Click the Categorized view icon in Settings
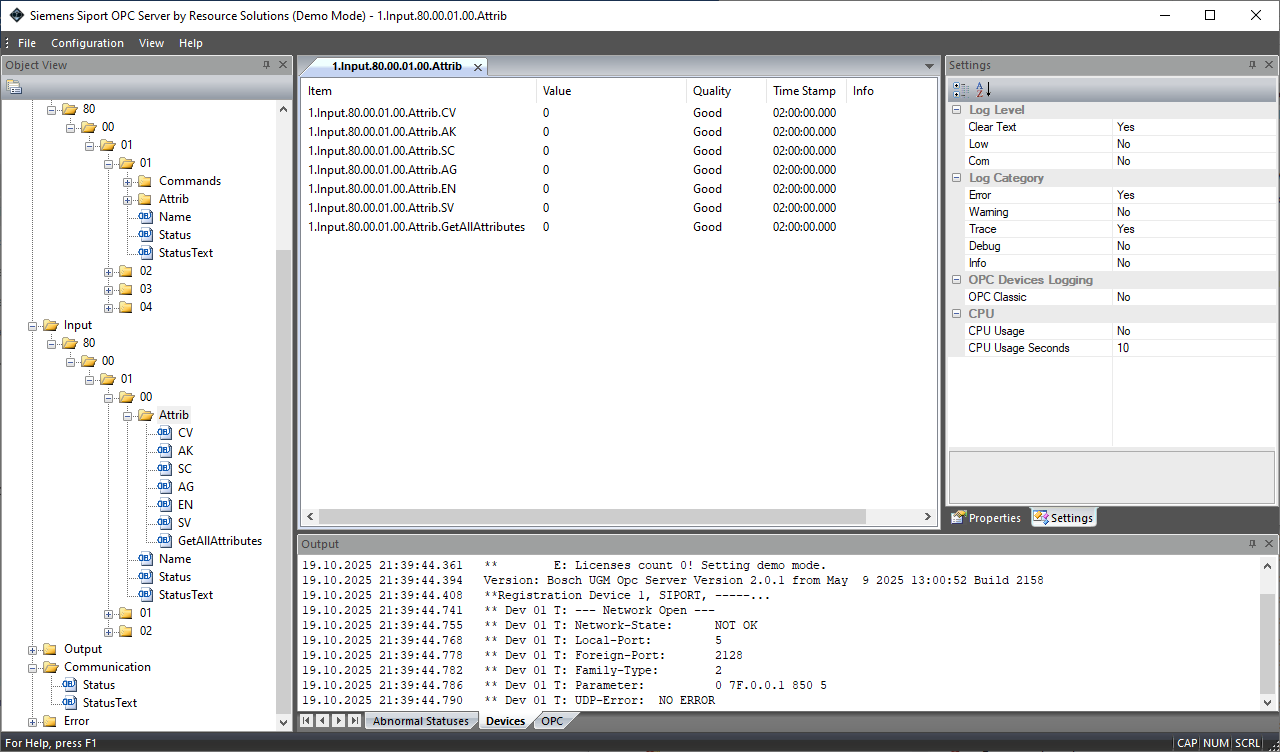Viewport: 1280px width, 752px height. 961,89
